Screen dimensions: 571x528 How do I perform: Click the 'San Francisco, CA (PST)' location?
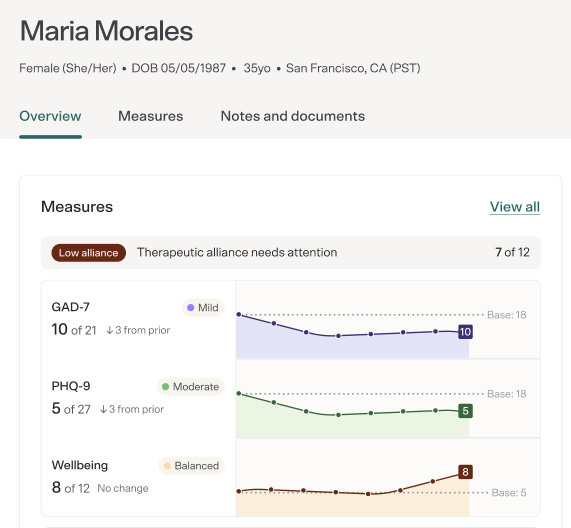pyautogui.click(x=353, y=68)
